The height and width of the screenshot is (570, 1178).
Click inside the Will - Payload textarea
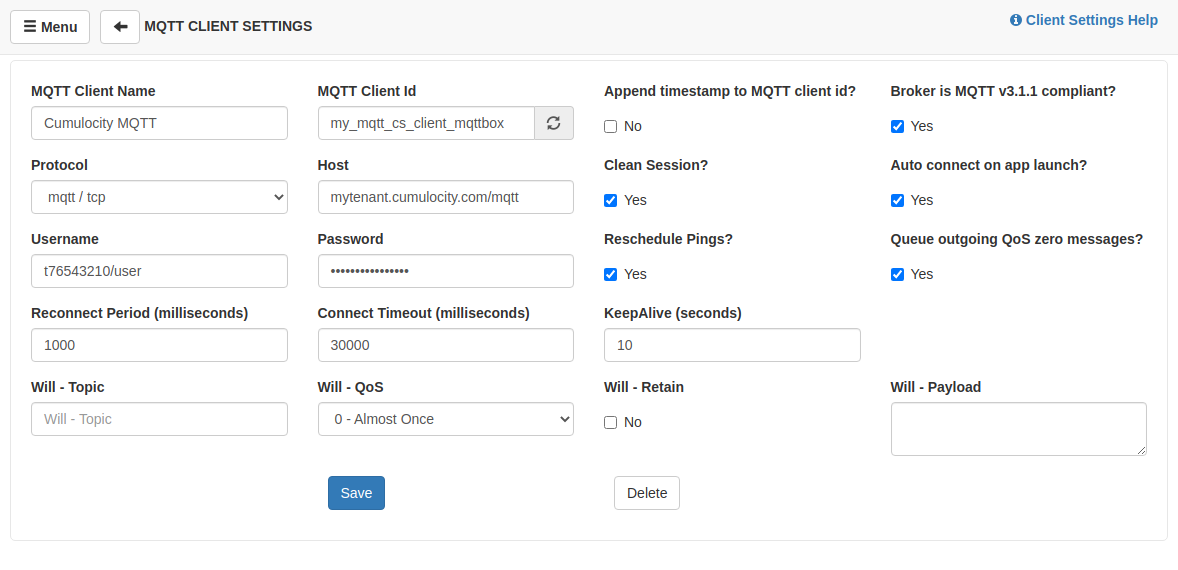pos(1019,429)
